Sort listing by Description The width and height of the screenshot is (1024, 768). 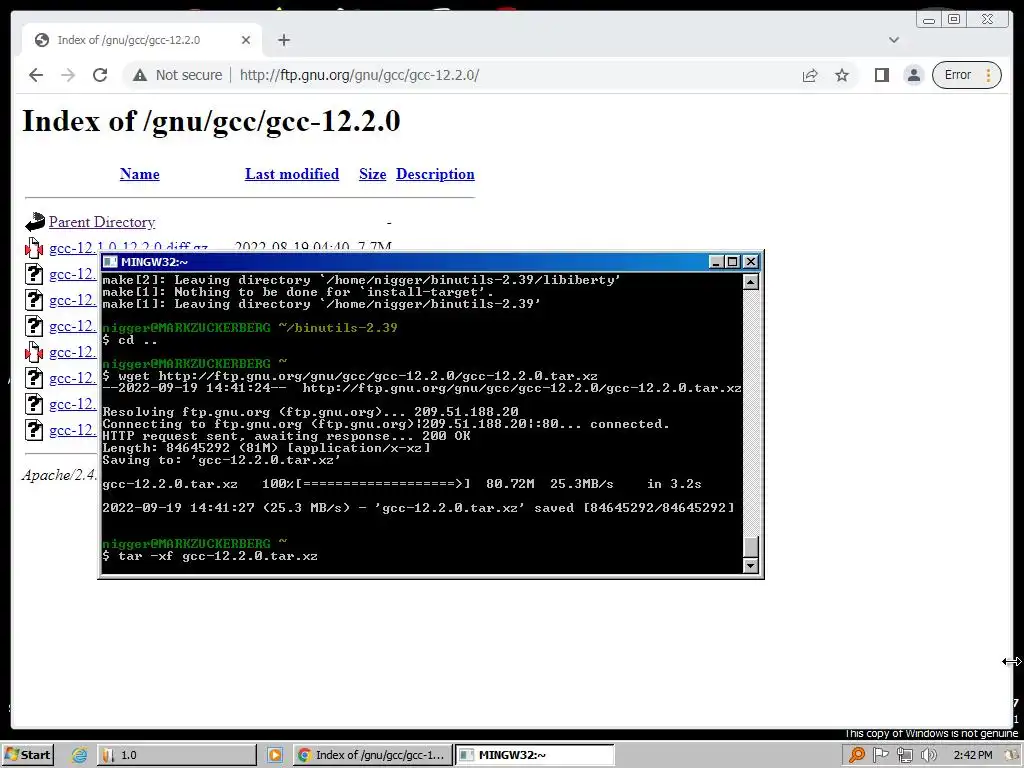click(x=435, y=174)
